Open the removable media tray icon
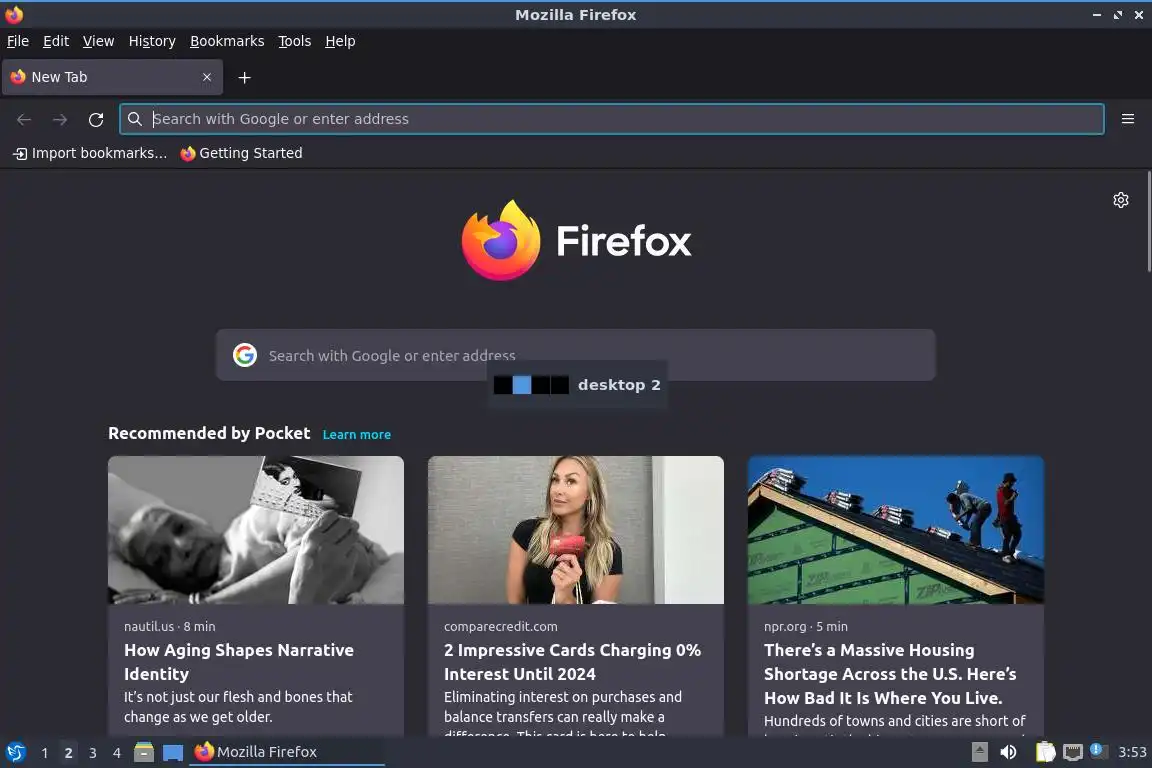 (979, 752)
